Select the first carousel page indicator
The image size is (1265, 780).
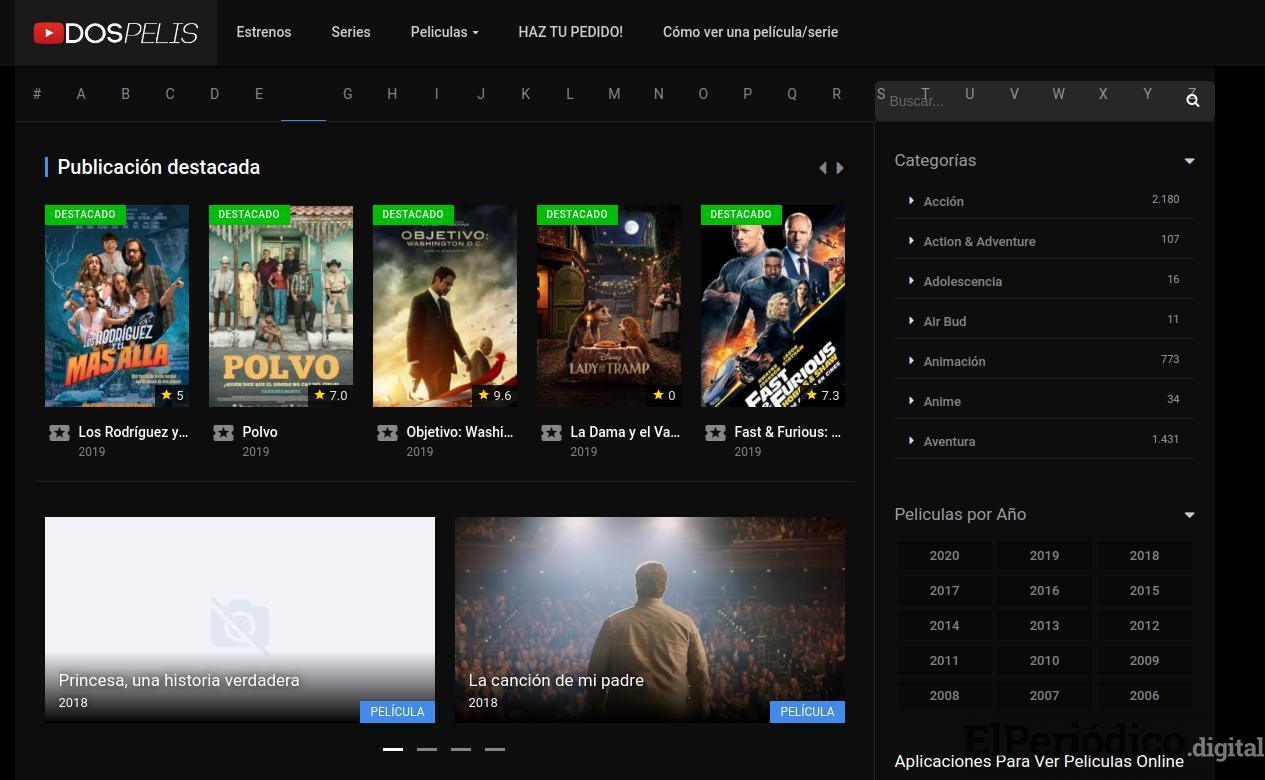(x=393, y=749)
